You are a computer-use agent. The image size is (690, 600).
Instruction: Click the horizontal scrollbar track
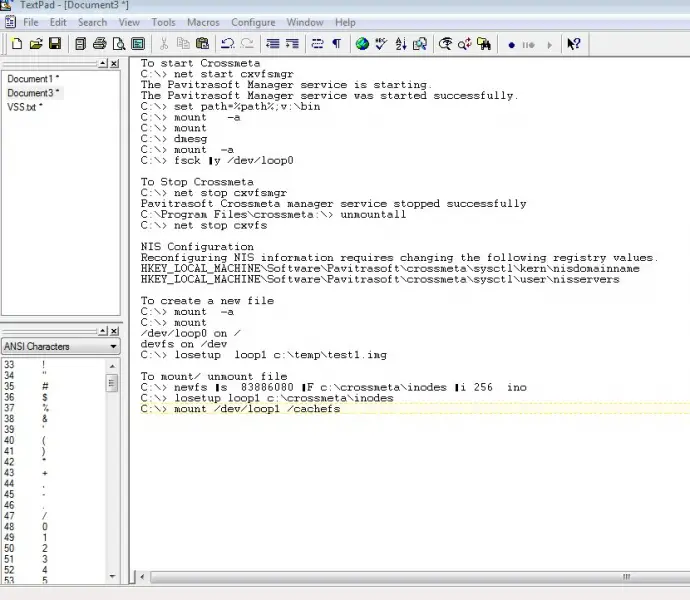click(383, 577)
